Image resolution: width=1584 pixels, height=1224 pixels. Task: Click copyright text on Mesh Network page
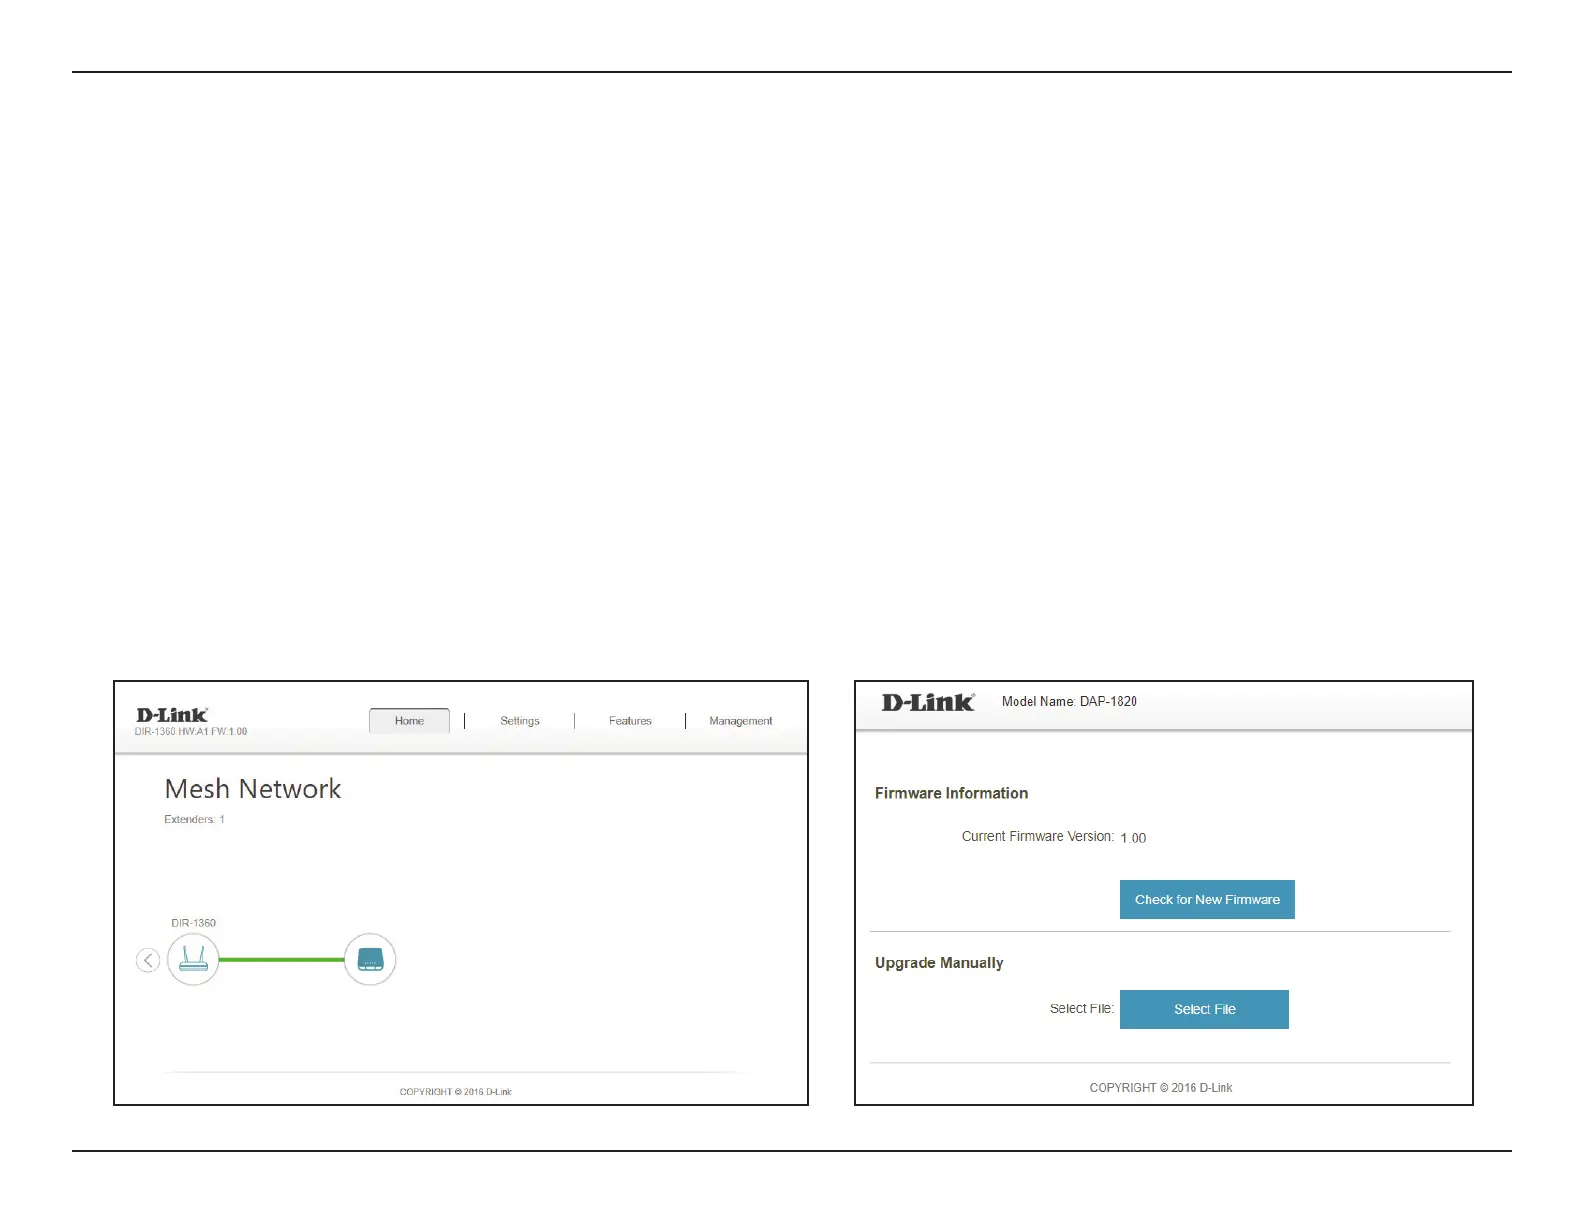click(x=455, y=1092)
